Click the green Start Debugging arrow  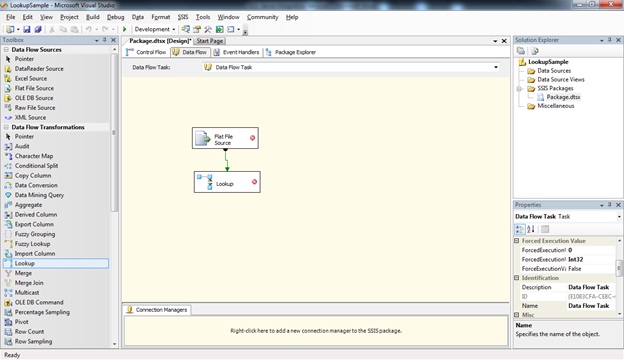pos(125,29)
